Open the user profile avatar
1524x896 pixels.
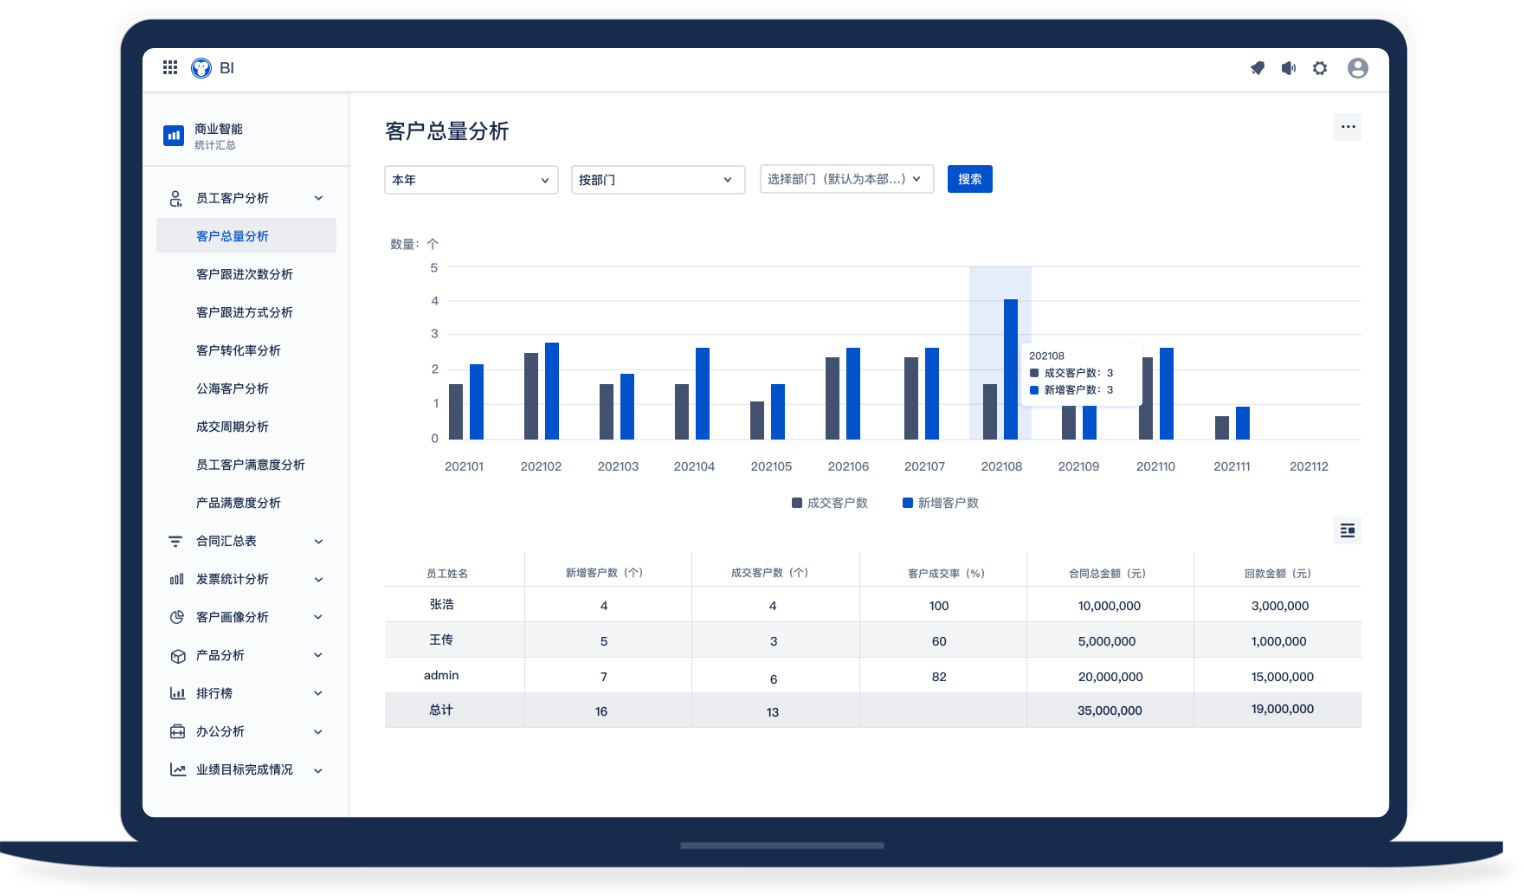[x=1357, y=68]
